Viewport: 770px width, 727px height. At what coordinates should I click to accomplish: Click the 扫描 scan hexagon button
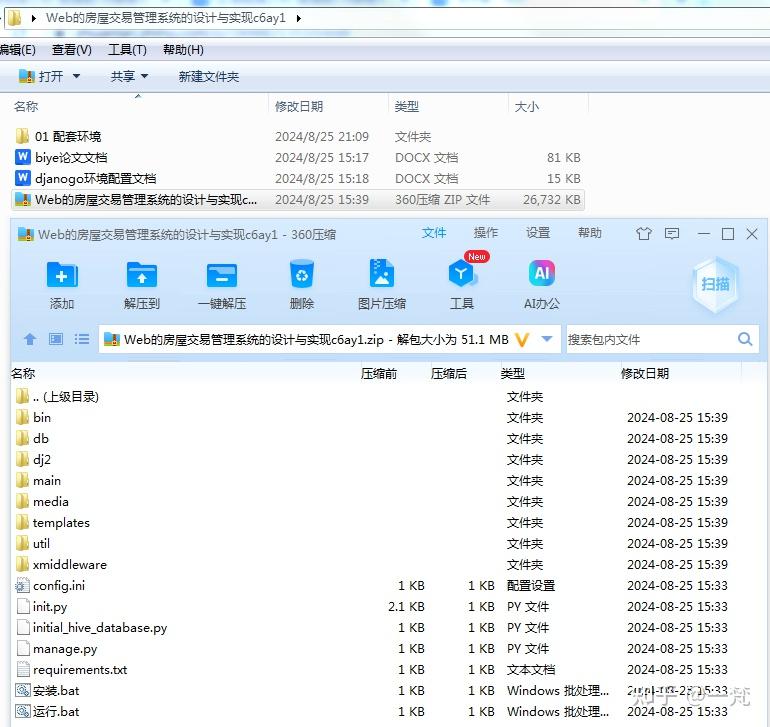pyautogui.click(x=715, y=284)
